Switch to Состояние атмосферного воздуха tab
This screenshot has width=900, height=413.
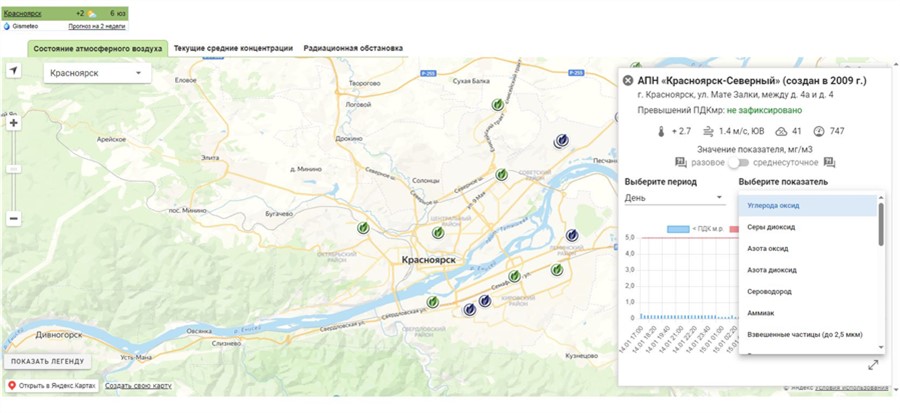98,49
